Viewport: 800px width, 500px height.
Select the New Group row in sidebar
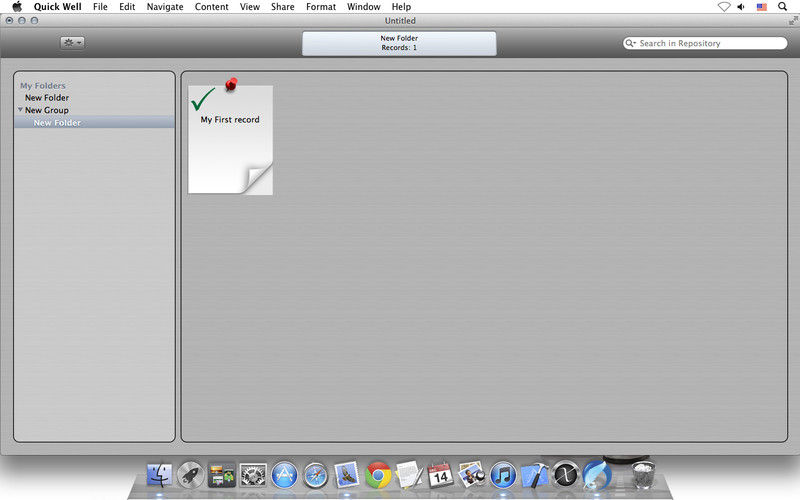[95, 110]
